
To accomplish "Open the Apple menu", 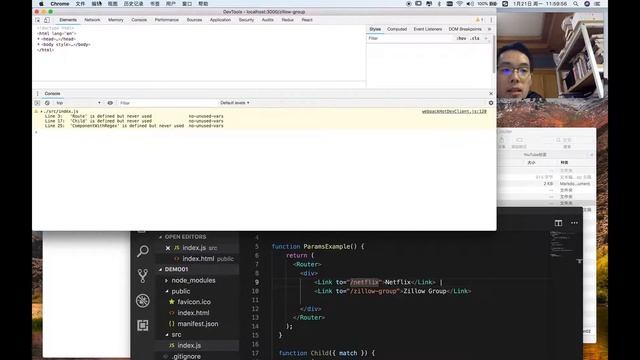I will point(41,4).
